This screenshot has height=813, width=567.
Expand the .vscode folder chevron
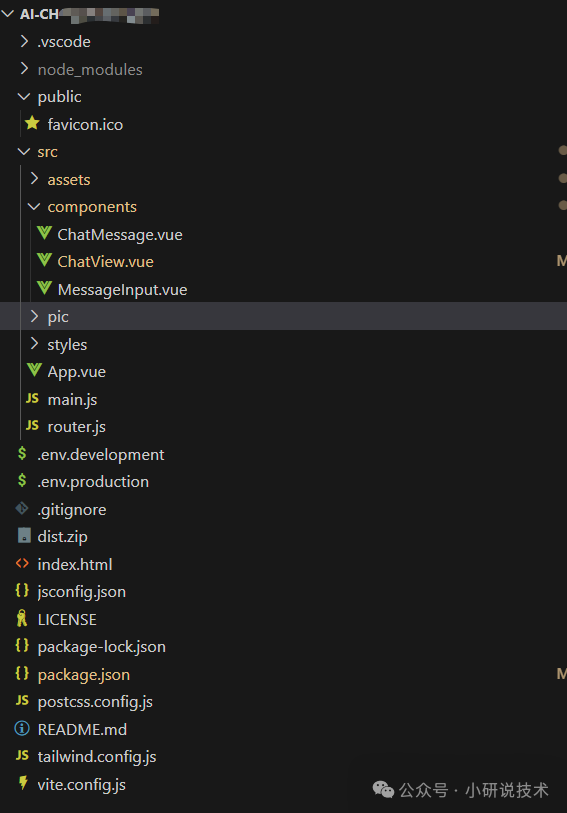(x=24, y=41)
